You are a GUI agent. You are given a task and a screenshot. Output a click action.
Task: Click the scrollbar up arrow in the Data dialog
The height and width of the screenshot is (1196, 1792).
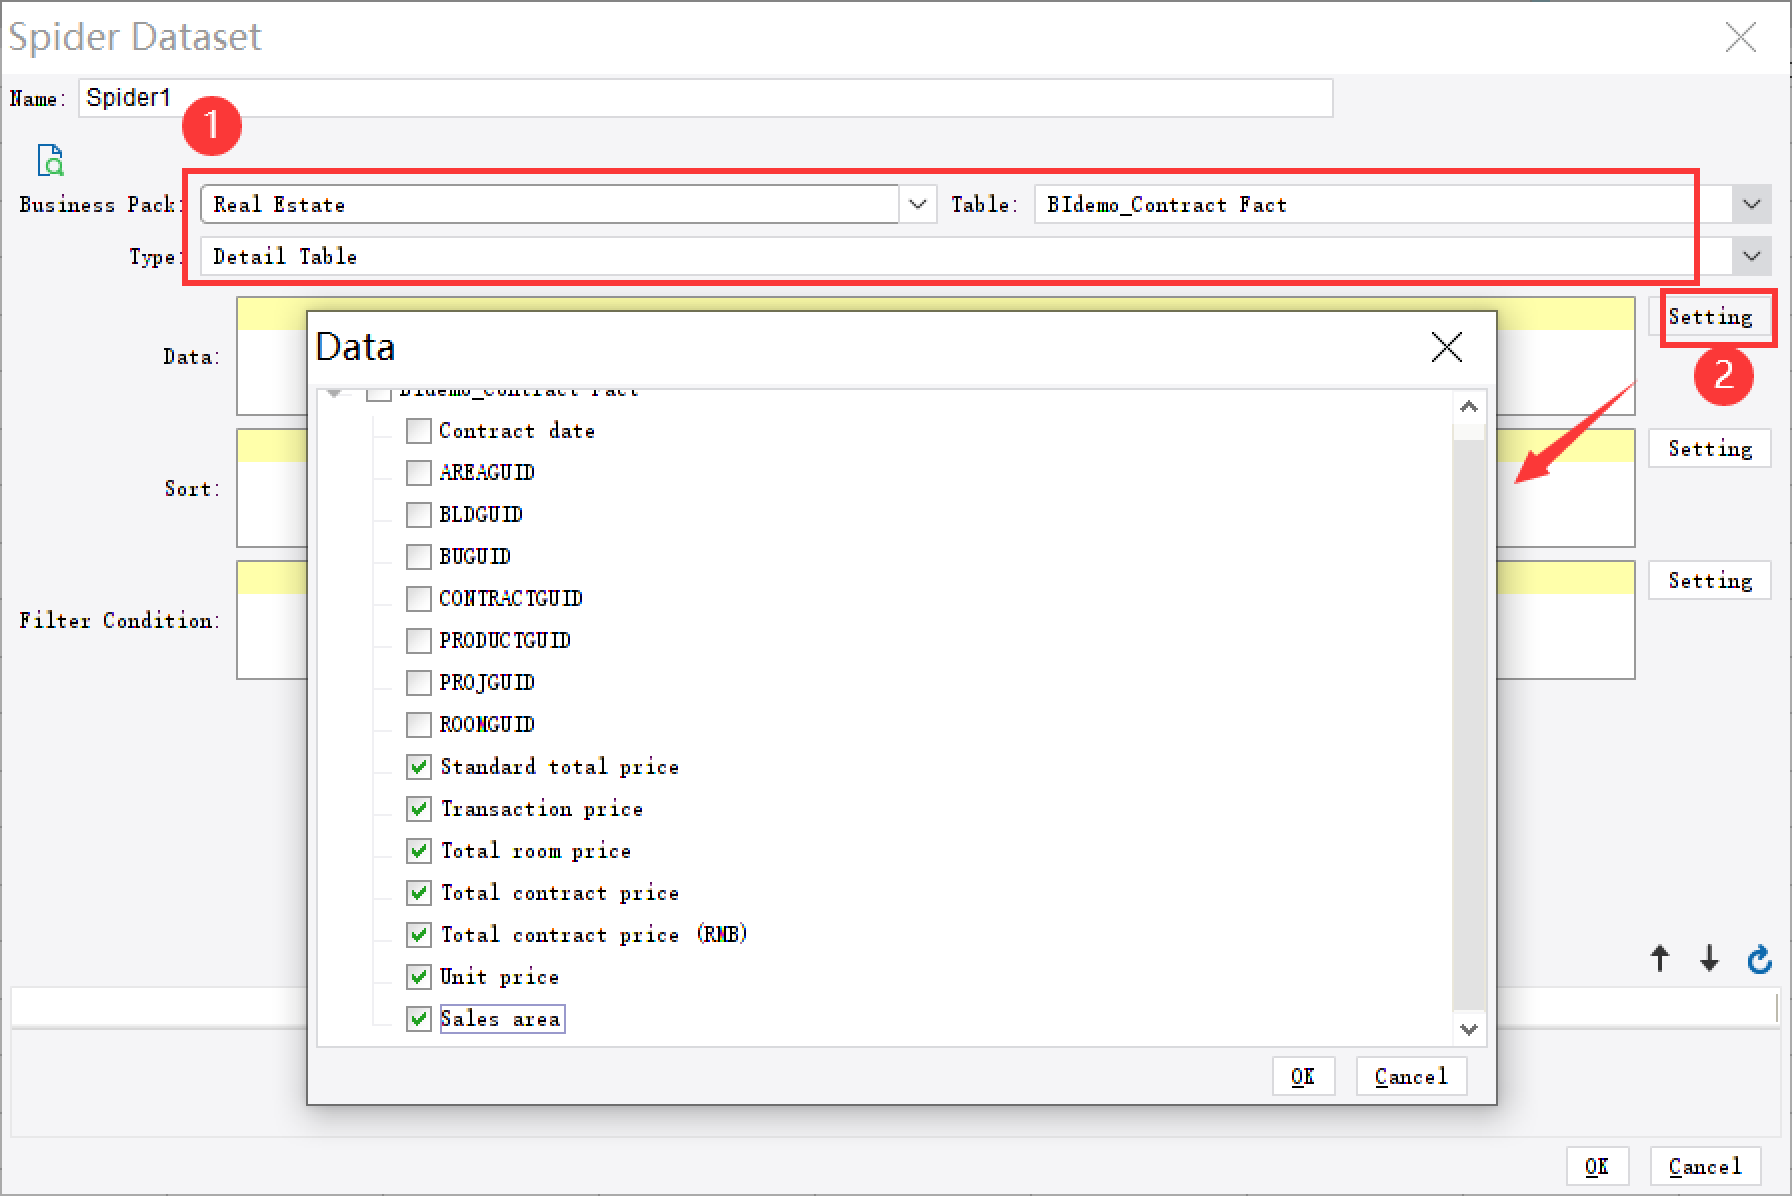(1469, 406)
